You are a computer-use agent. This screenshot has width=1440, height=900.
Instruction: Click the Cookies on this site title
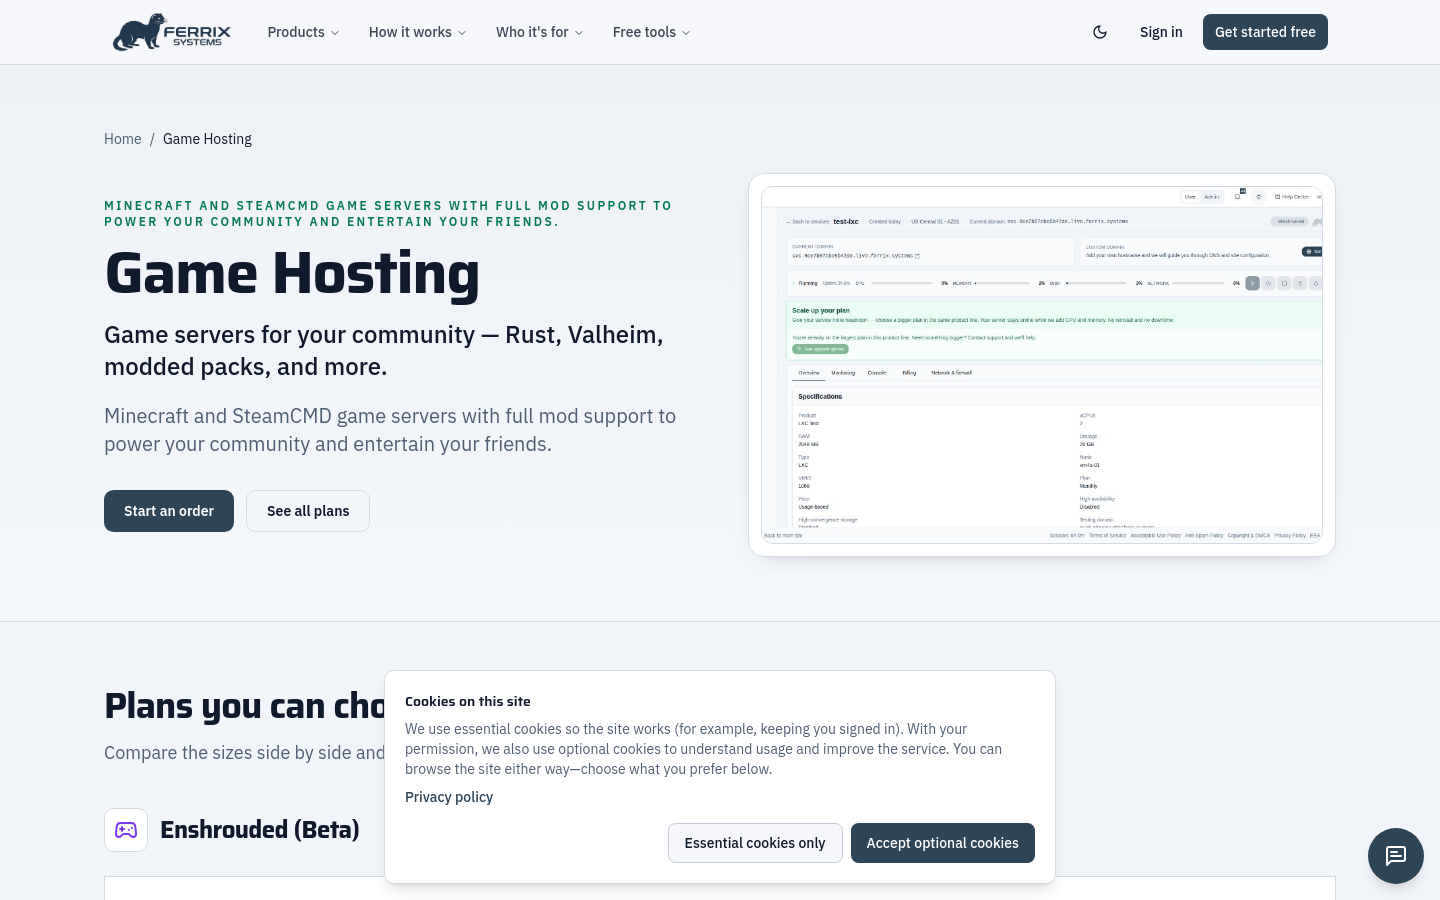pyautogui.click(x=468, y=701)
